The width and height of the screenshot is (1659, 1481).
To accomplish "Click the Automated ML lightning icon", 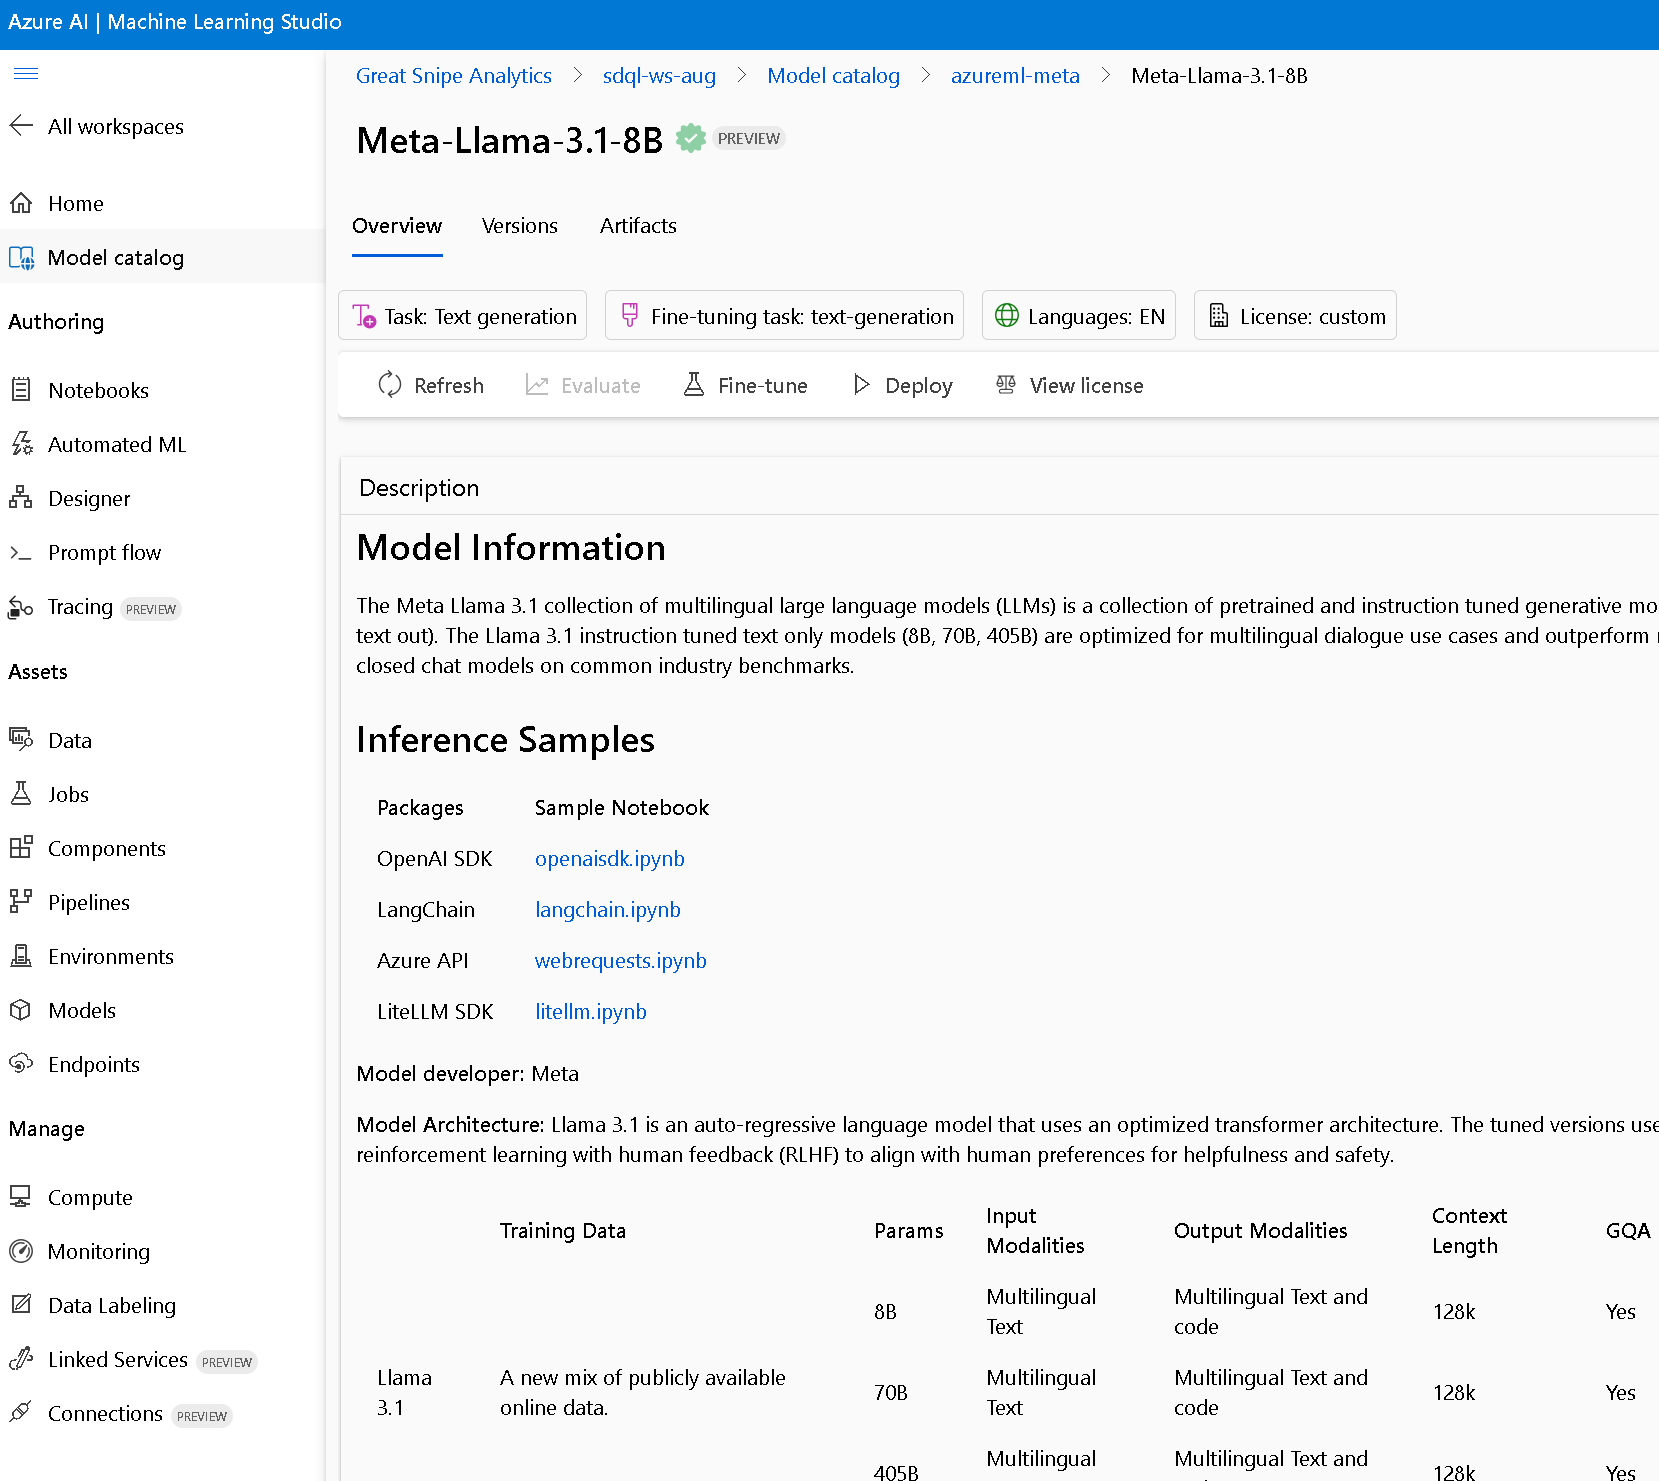I will (21, 443).
